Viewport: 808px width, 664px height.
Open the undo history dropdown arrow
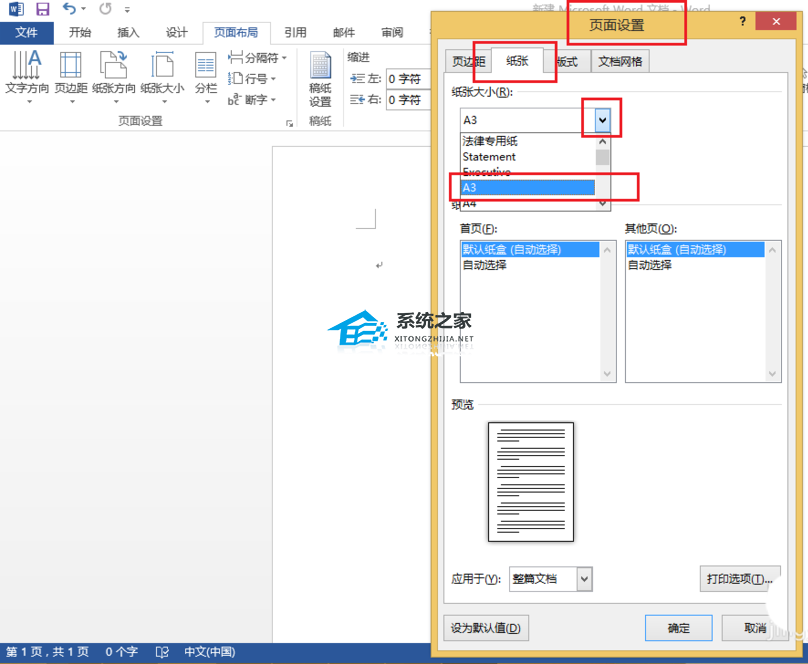[83, 9]
